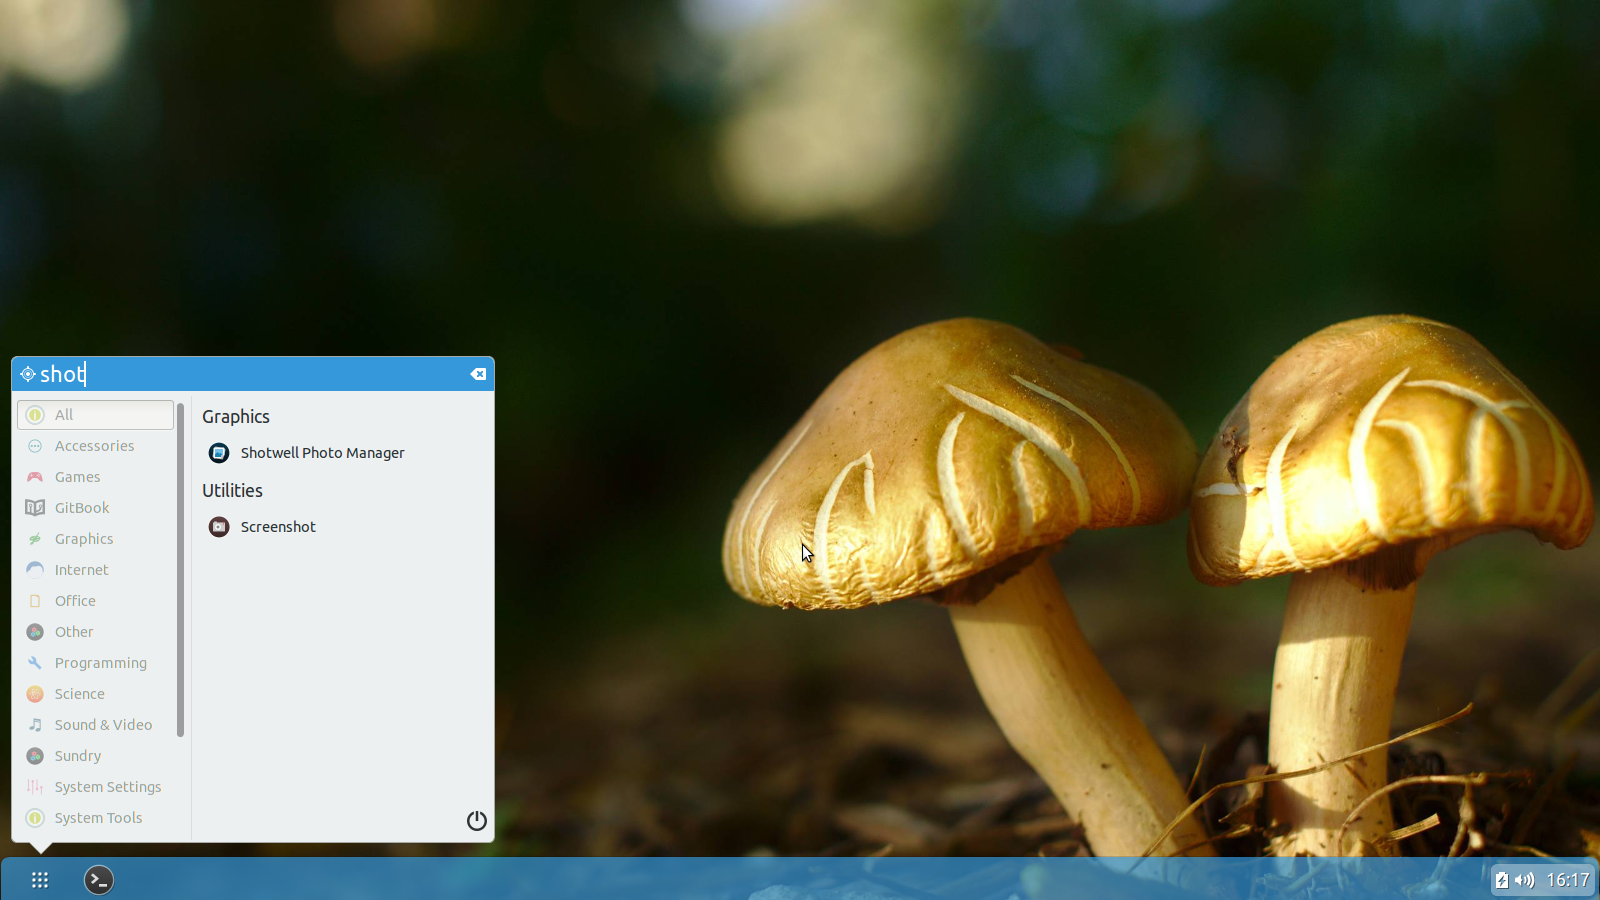1600x900 pixels.
Task: Show the Games category
Action: (95, 477)
